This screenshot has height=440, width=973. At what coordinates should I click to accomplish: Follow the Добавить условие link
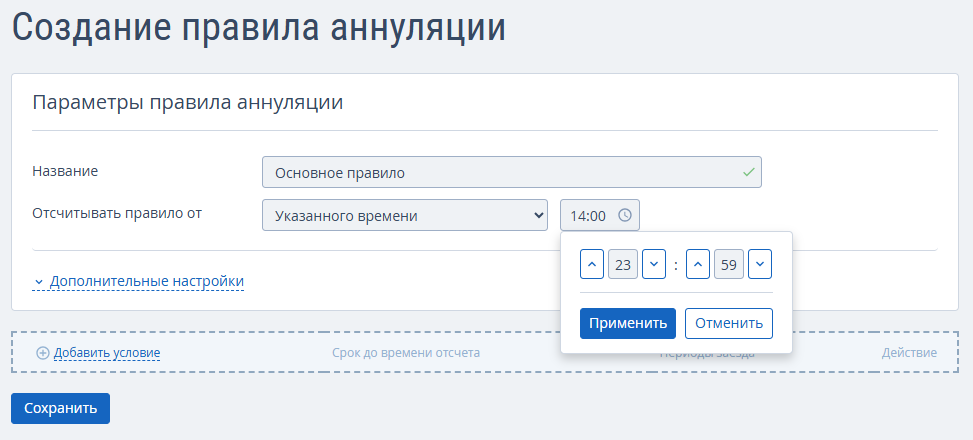(107, 353)
